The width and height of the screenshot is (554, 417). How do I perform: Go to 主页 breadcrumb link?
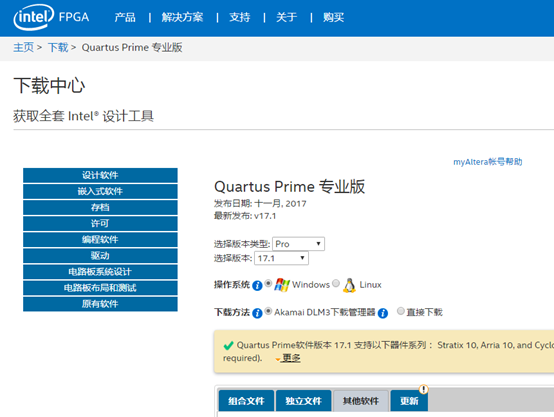click(23, 47)
